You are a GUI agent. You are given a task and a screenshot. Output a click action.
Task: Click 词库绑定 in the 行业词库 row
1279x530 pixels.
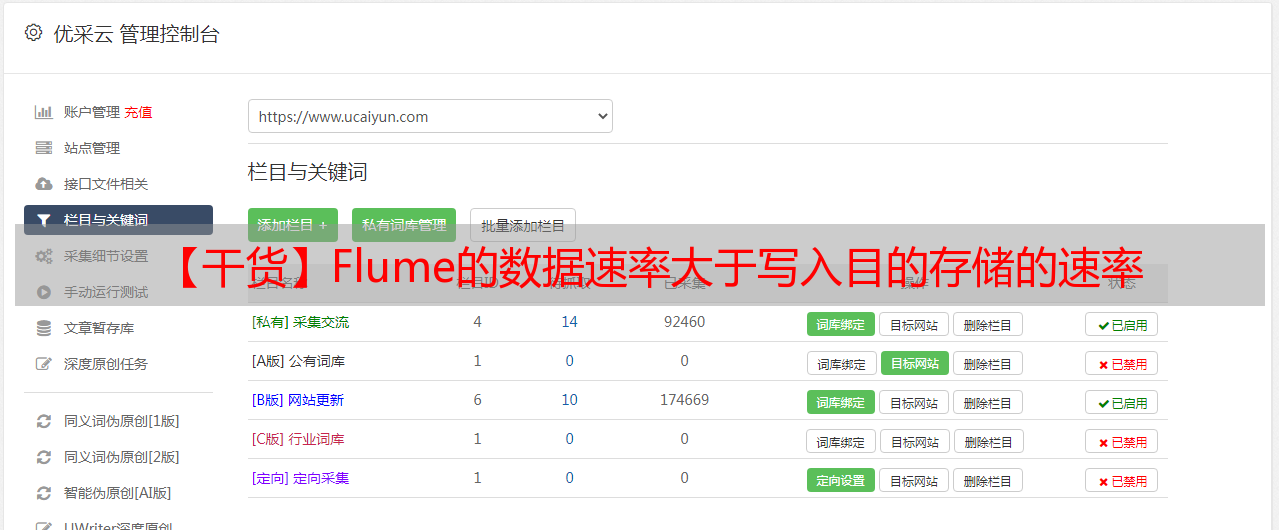[x=841, y=441]
